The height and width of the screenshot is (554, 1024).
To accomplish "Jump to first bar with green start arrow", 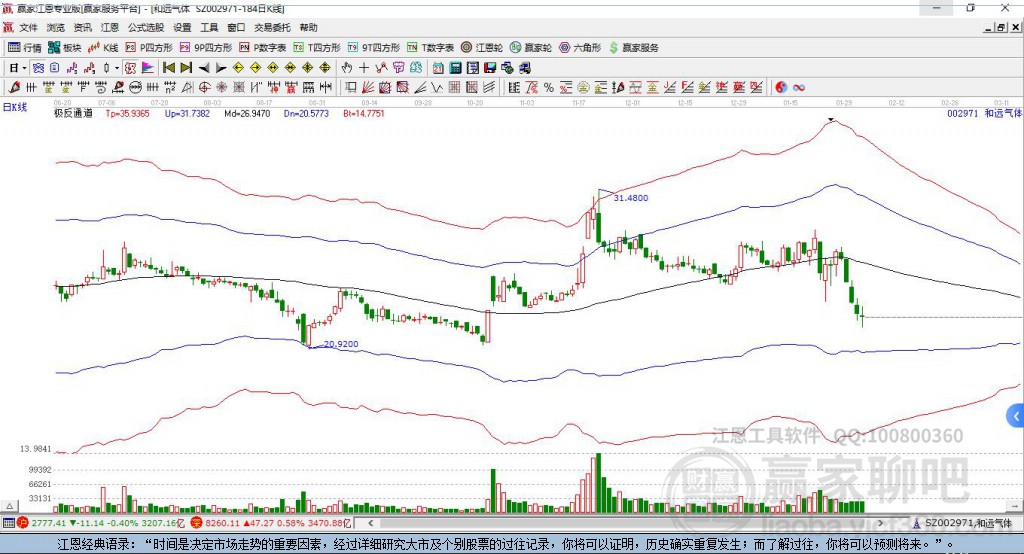I will 168,68.
